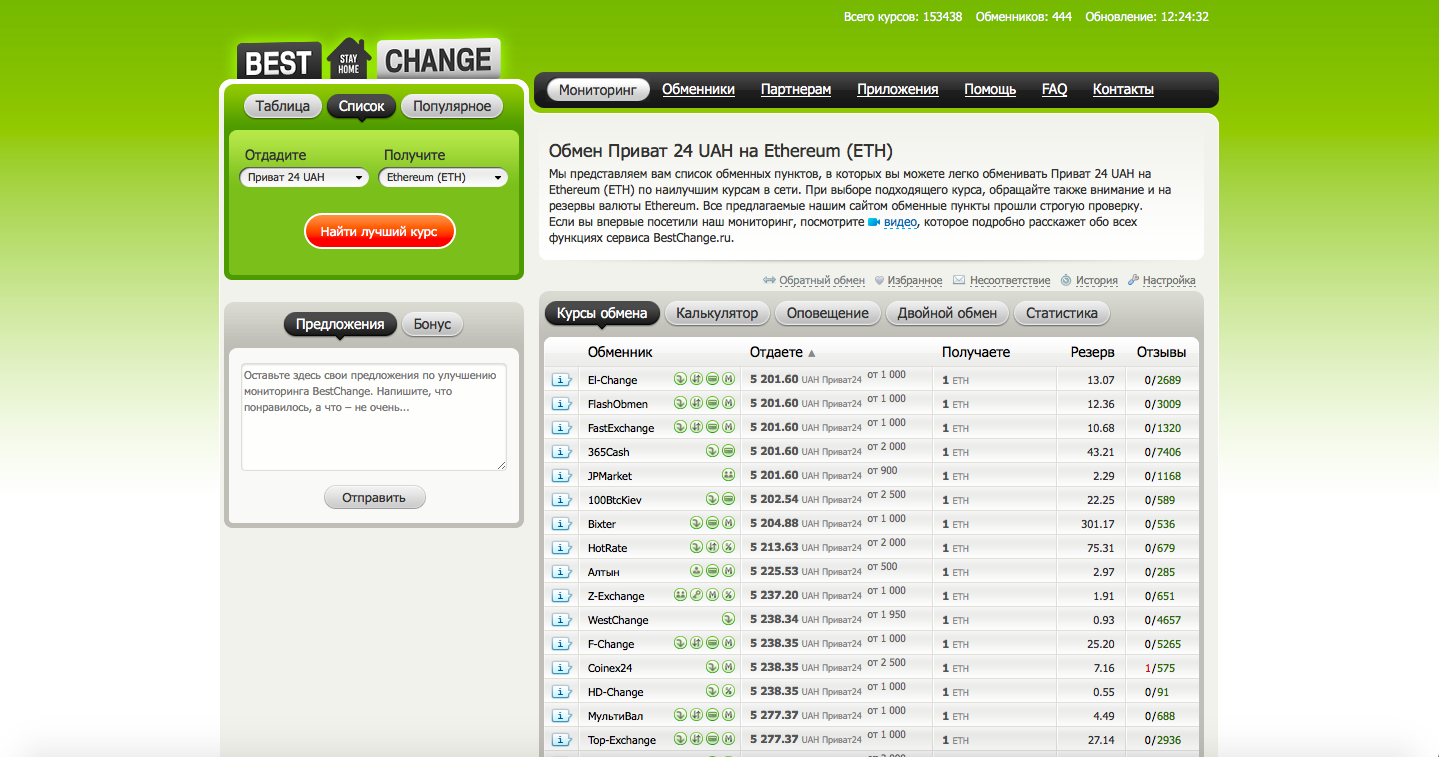This screenshot has height=757, width=1439.
Task: Open info icon for JPMarket row
Action: click(562, 476)
